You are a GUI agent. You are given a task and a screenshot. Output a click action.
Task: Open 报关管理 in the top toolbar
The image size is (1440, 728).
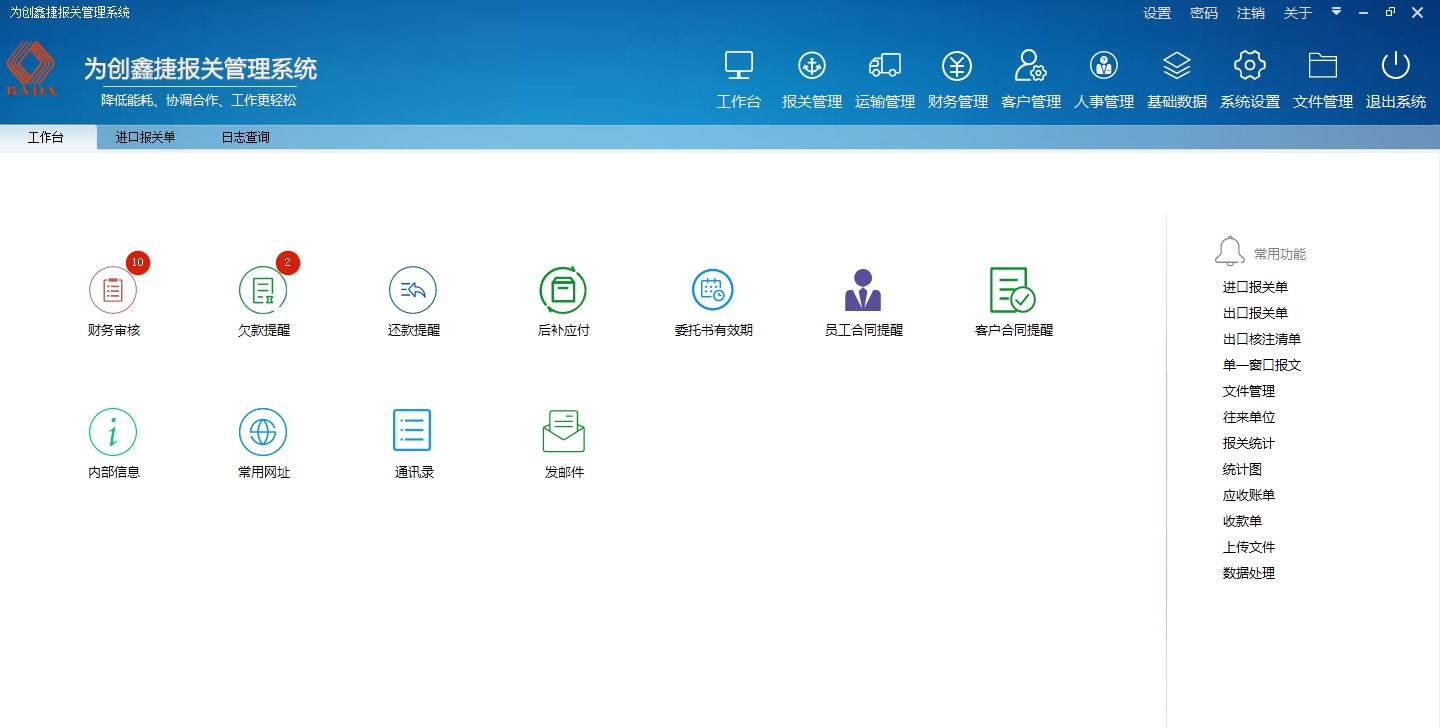812,80
